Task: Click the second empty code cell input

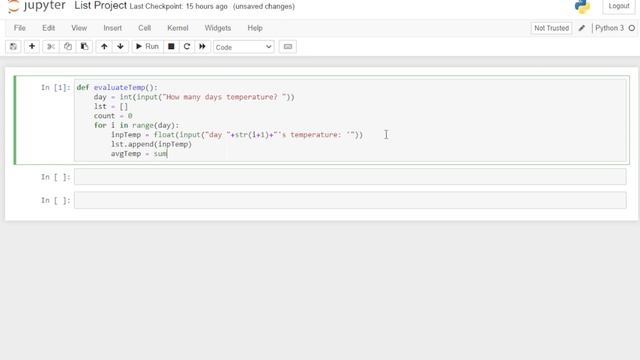Action: (x=350, y=177)
